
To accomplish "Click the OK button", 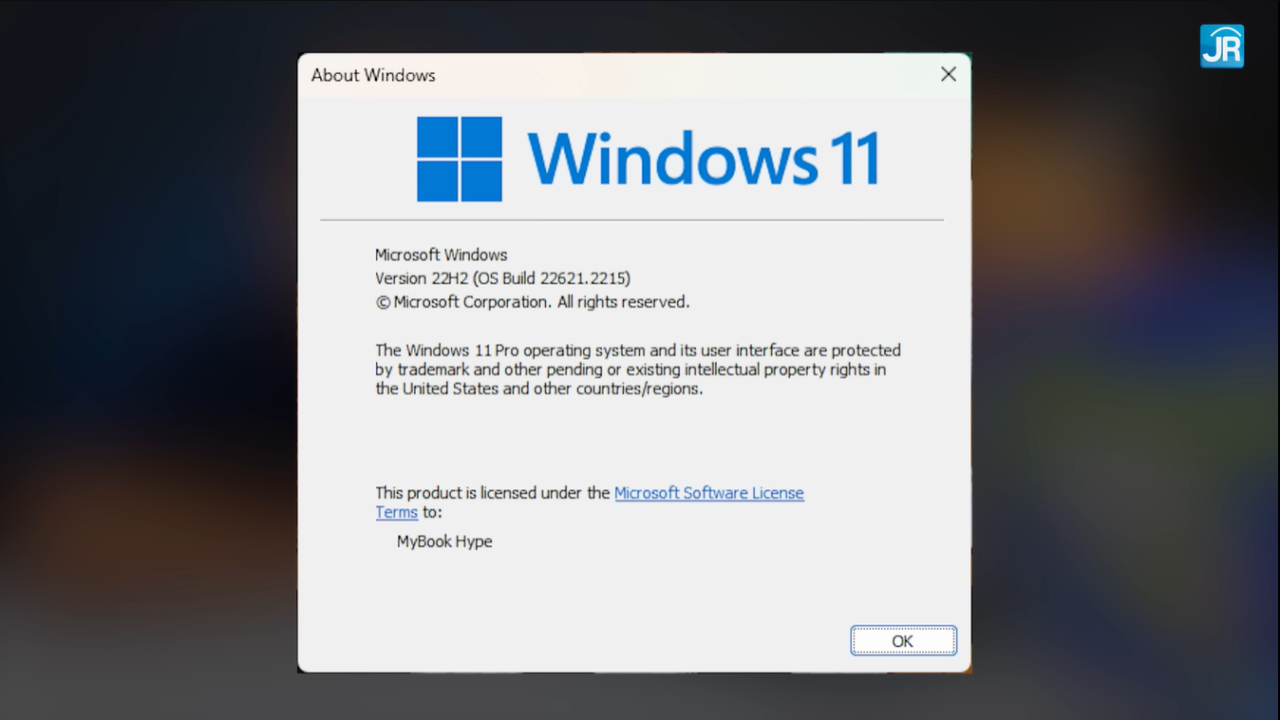I will click(903, 641).
